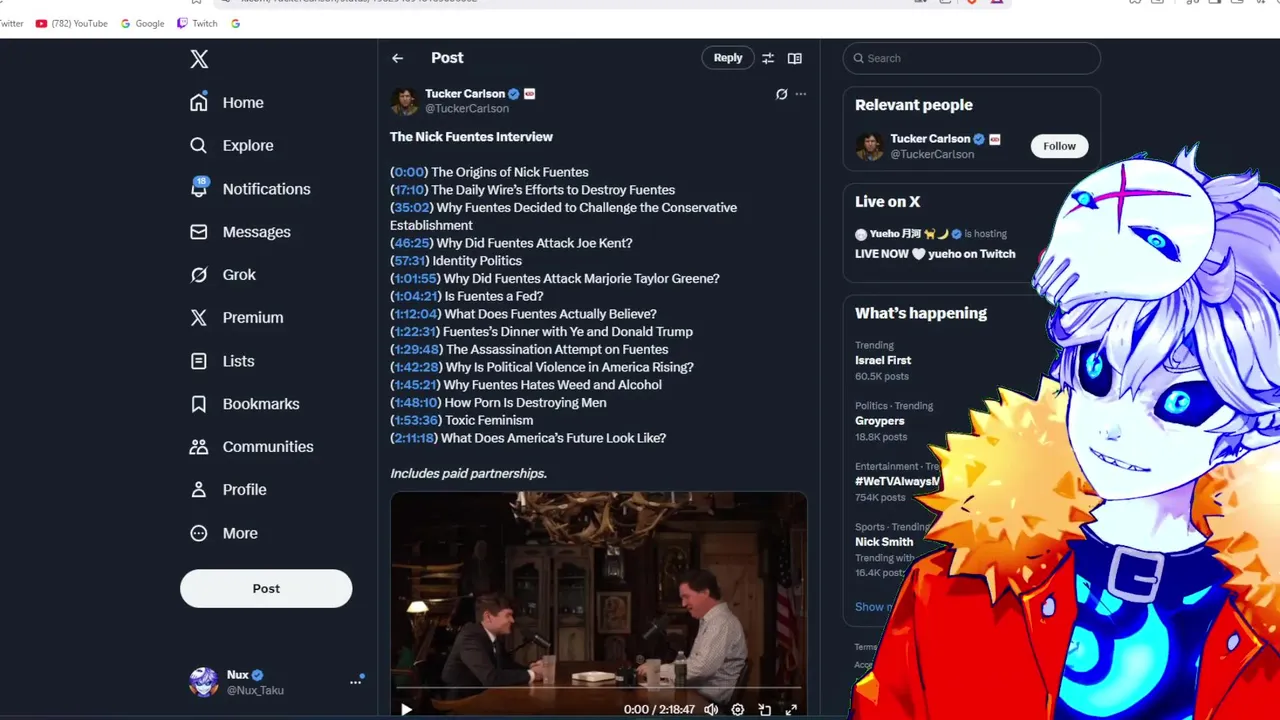This screenshot has width=1280, height=720.
Task: Toggle picture-in-picture on the video
Action: tap(764, 709)
